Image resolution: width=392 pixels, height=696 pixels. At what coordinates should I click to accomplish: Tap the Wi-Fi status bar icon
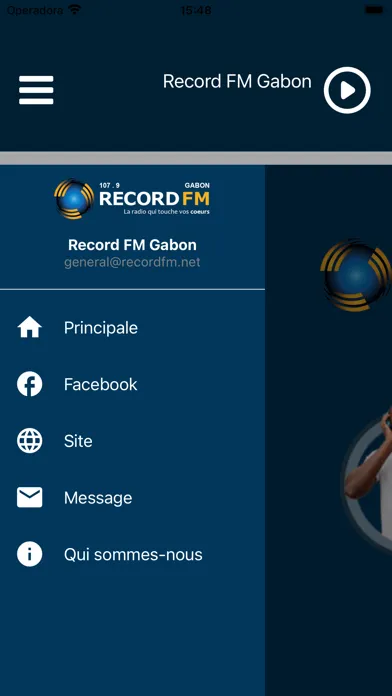click(75, 10)
